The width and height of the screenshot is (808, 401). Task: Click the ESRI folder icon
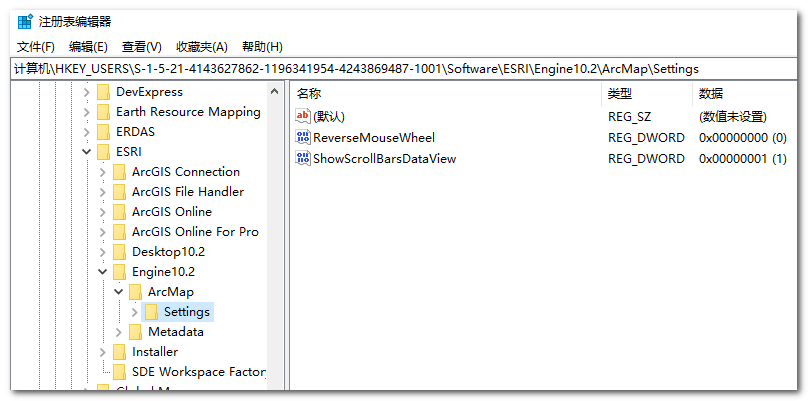coord(104,152)
